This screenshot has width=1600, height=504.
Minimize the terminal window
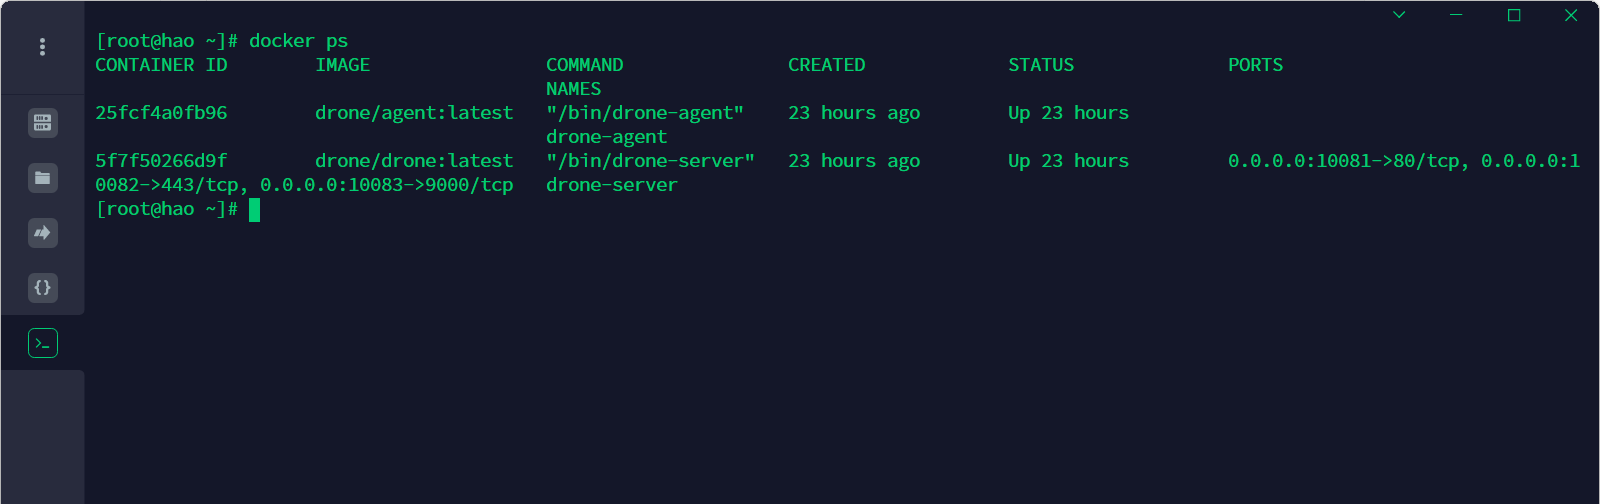[x=1456, y=15]
